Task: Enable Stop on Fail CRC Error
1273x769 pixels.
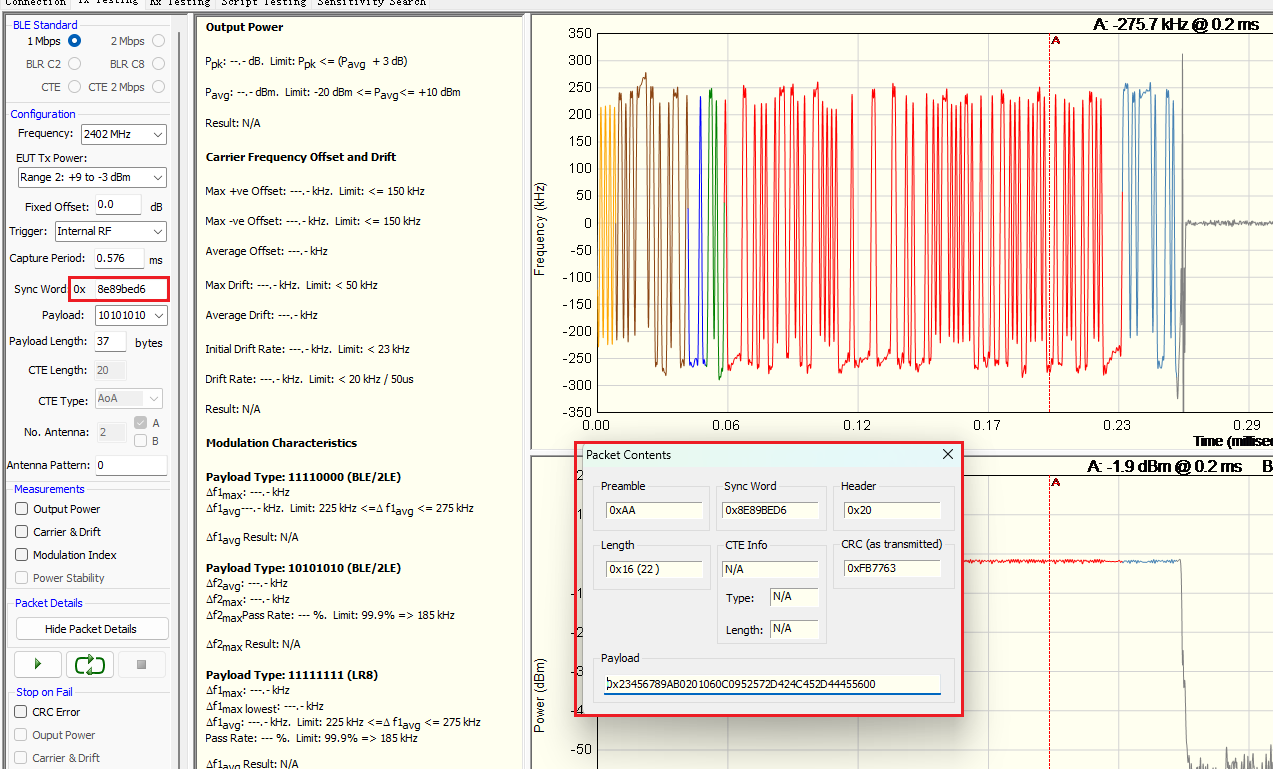Action: point(22,712)
